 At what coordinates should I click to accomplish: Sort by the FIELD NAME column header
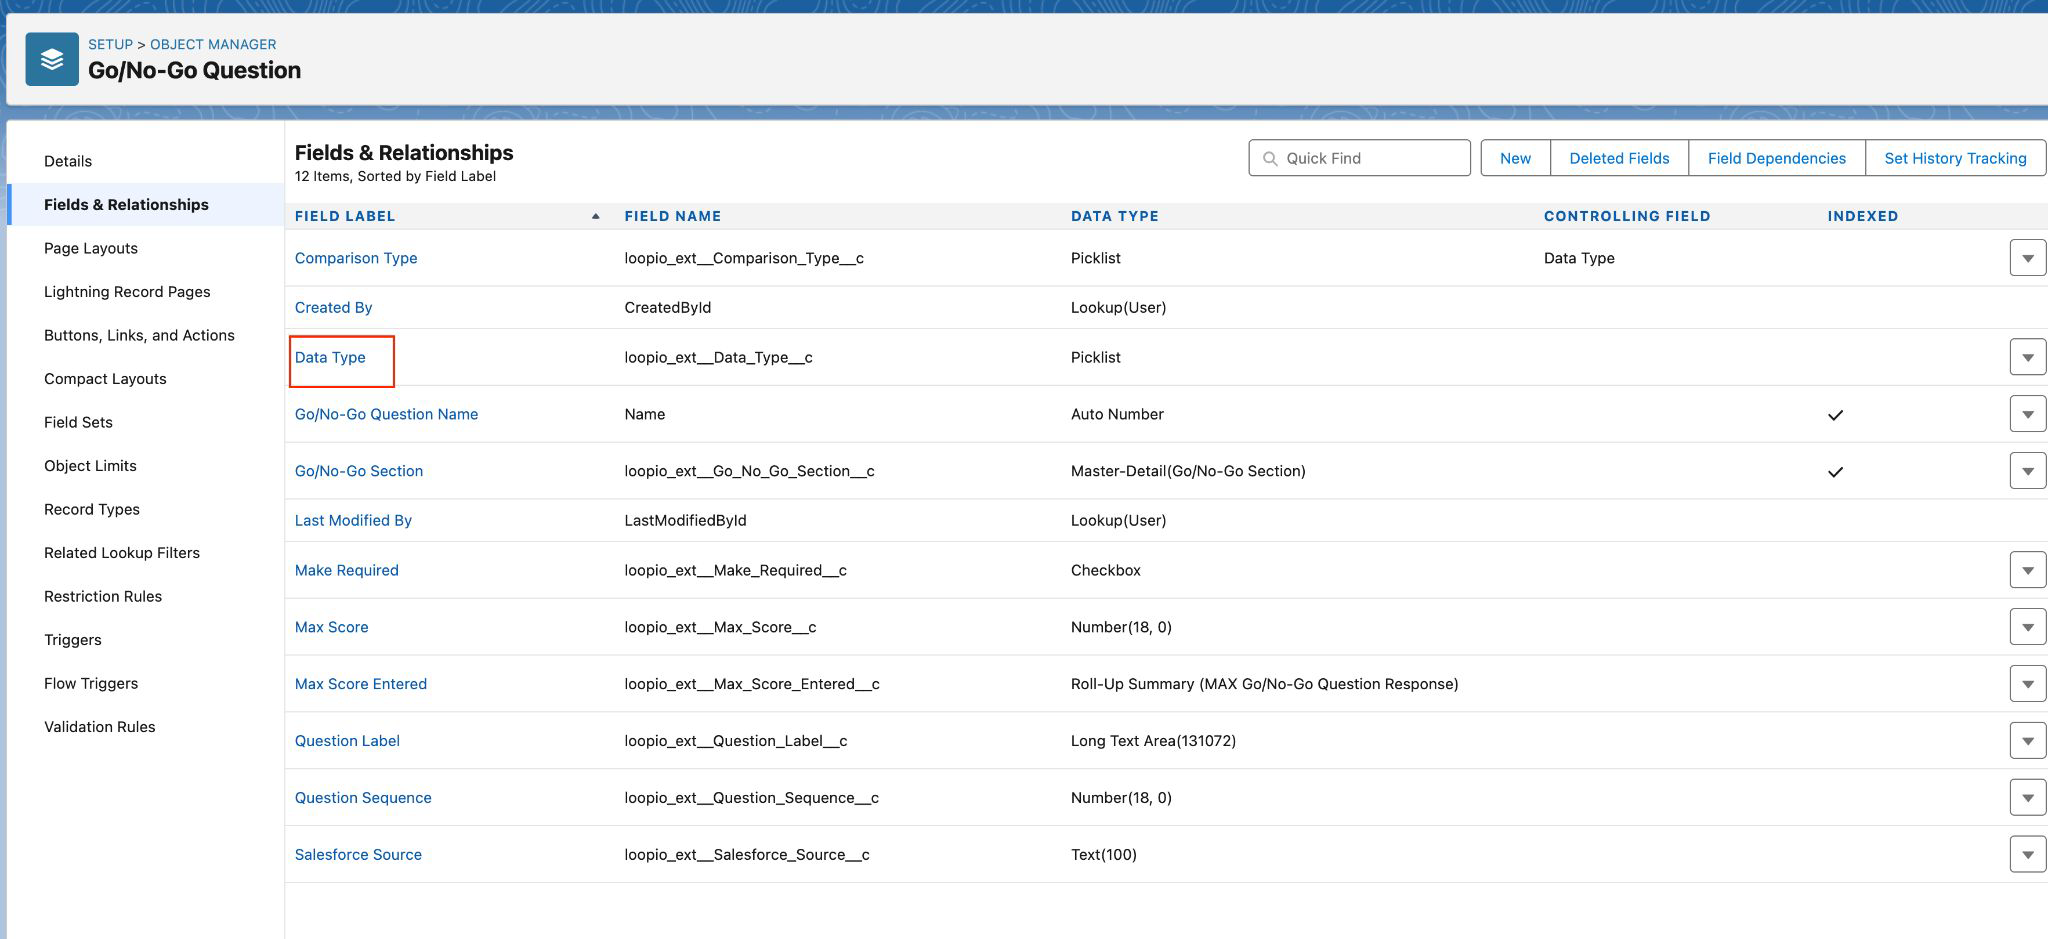point(673,216)
